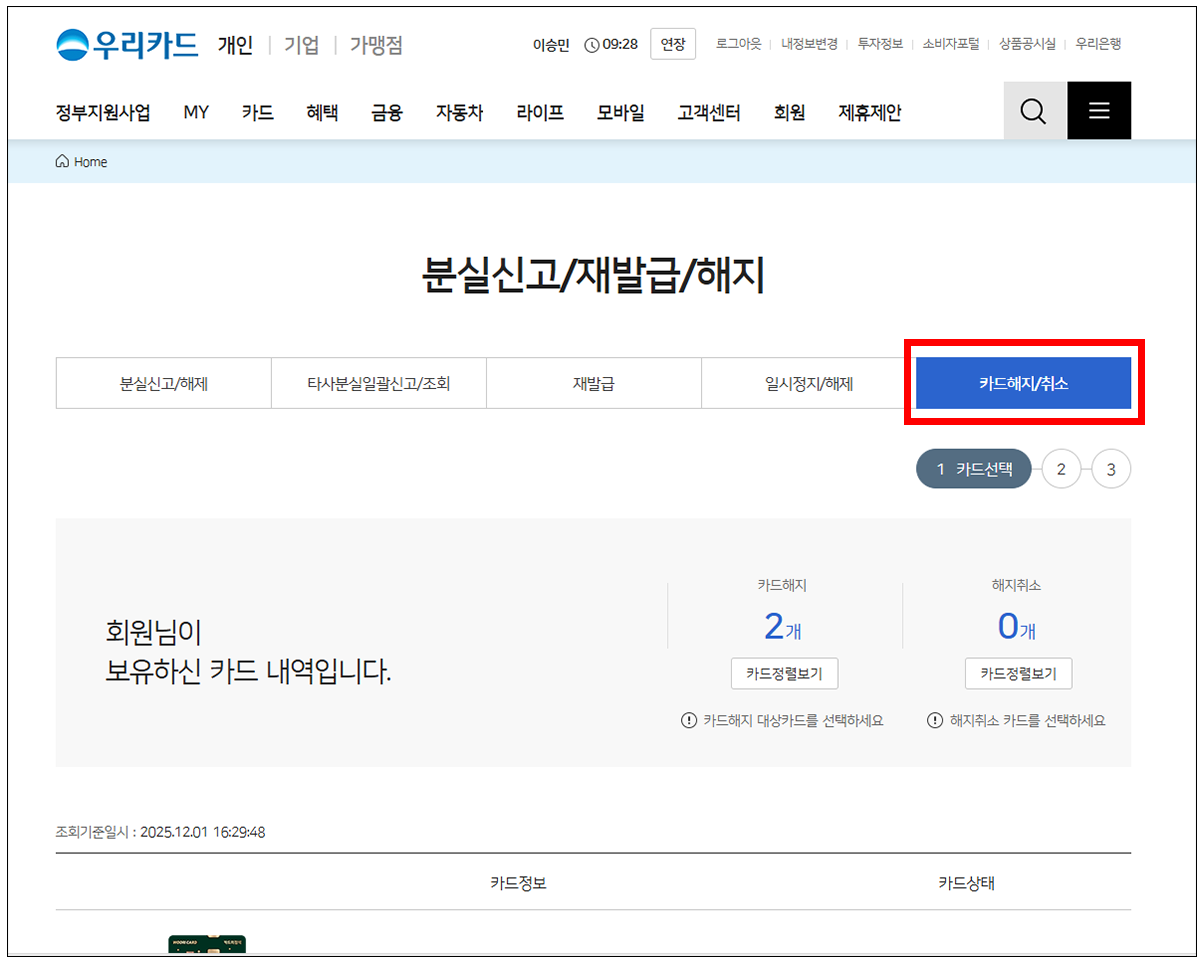Click the Home breadcrumb icon
The height and width of the screenshot is (963, 1204).
(x=63, y=162)
